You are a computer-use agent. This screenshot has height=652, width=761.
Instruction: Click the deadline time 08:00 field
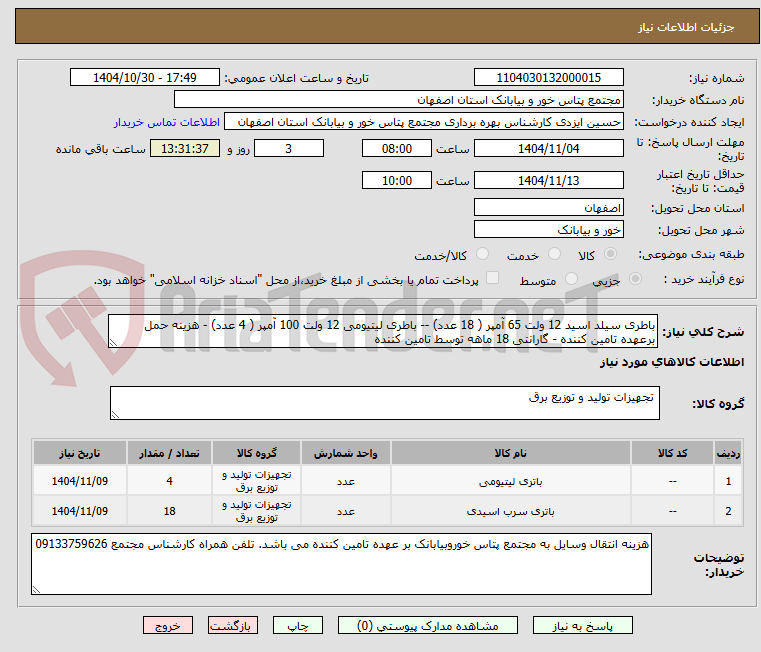pyautogui.click(x=397, y=149)
